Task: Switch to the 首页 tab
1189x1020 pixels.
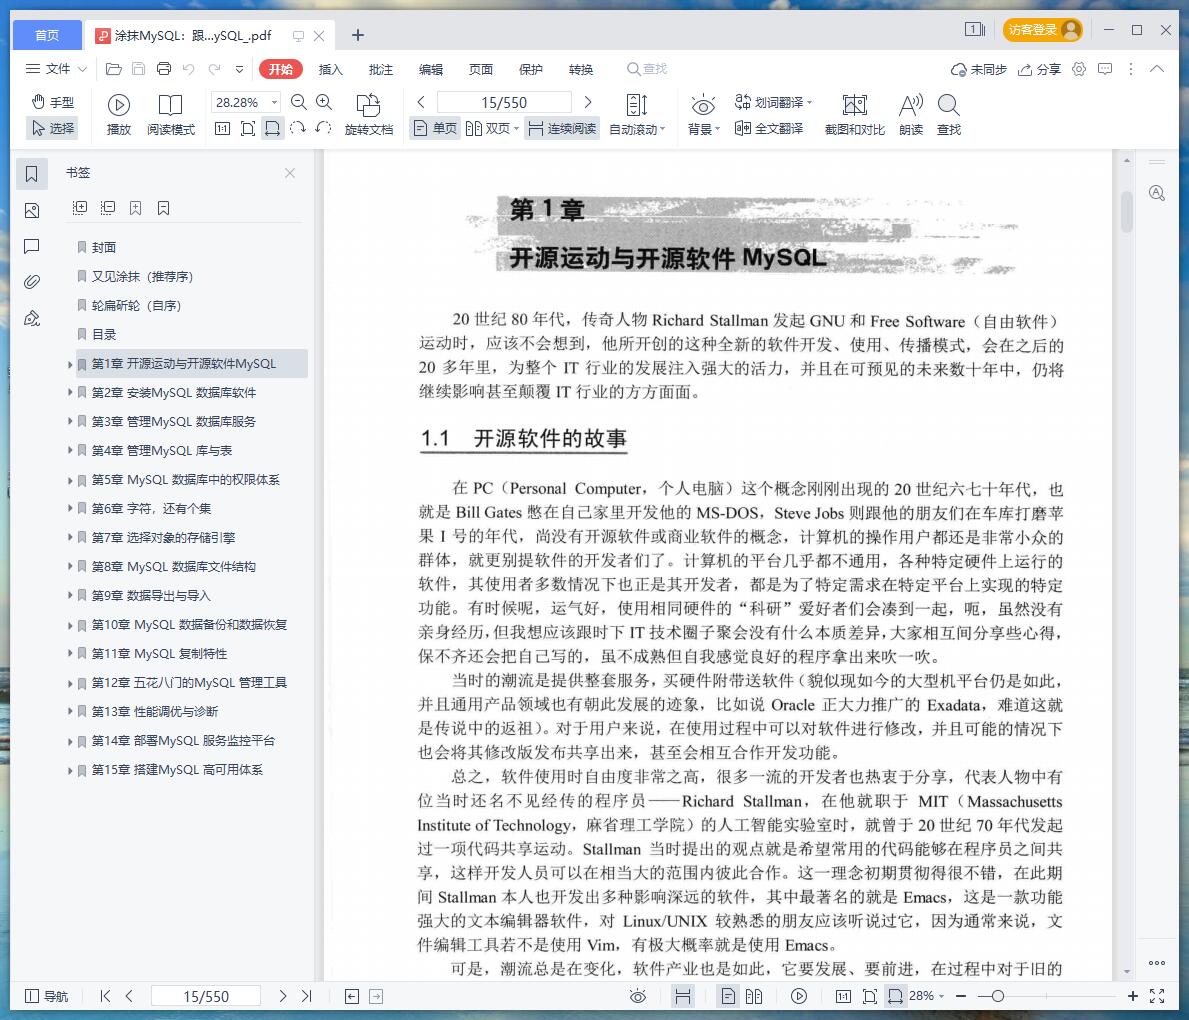Action: coord(47,35)
